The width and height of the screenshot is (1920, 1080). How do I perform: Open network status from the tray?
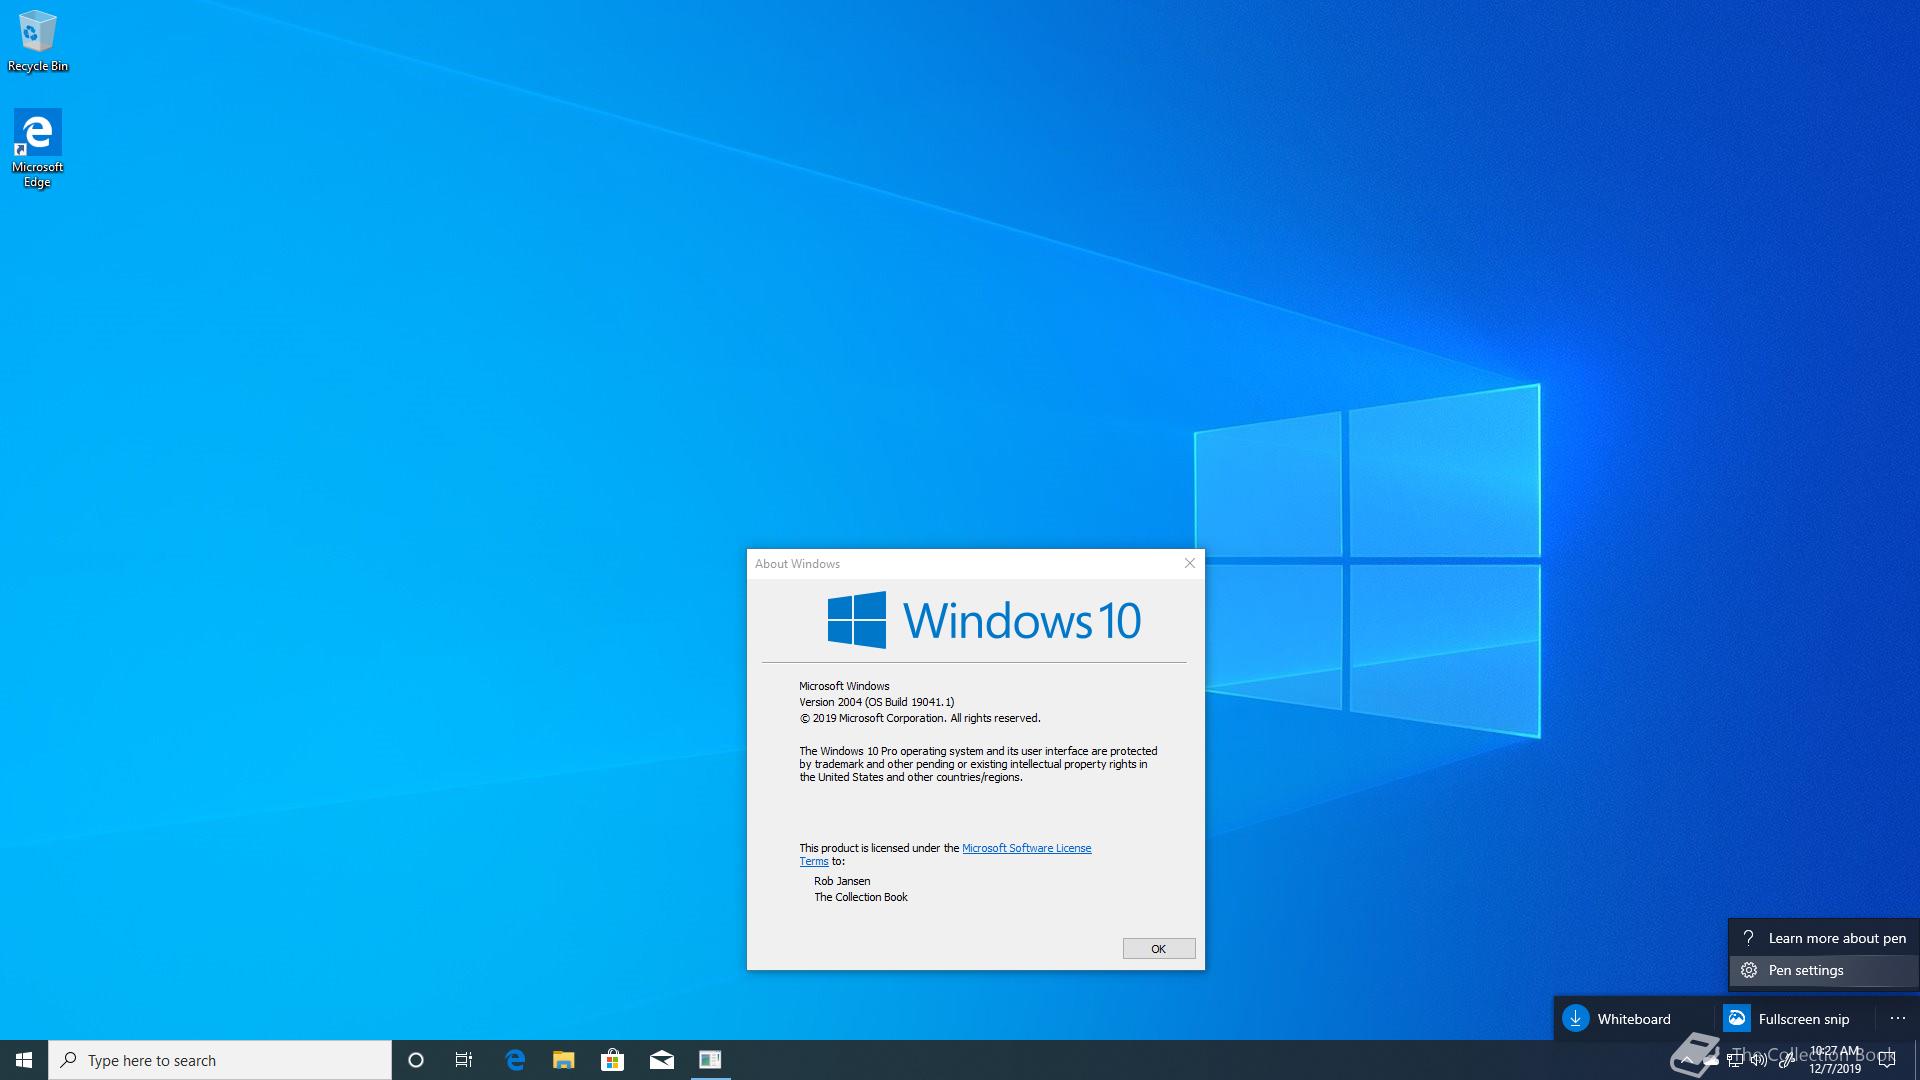pos(1735,1060)
